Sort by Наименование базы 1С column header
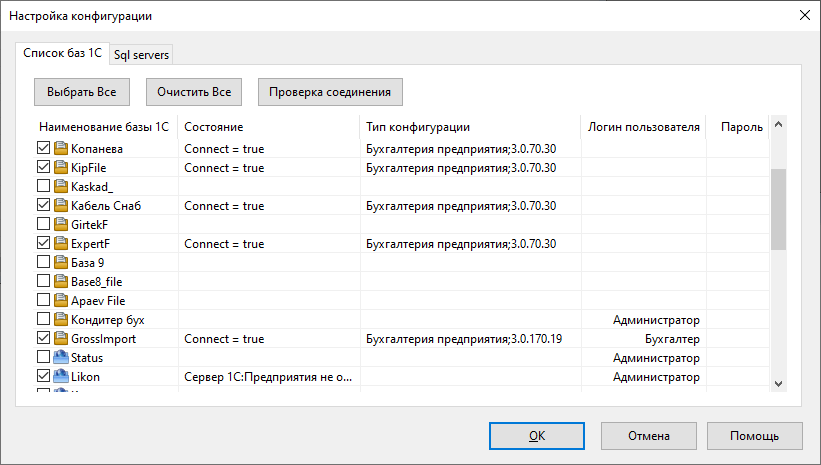The width and height of the screenshot is (821, 465). [x=105, y=127]
